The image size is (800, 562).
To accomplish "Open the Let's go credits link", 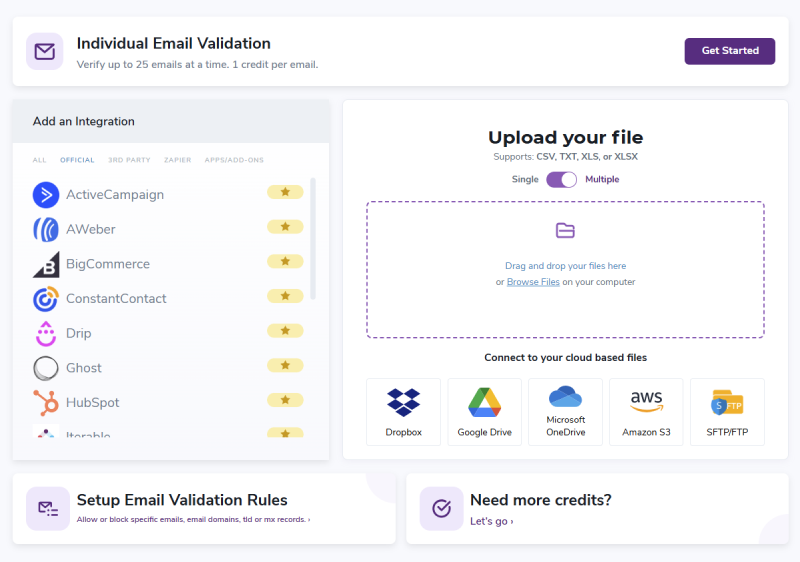I will coord(491,521).
